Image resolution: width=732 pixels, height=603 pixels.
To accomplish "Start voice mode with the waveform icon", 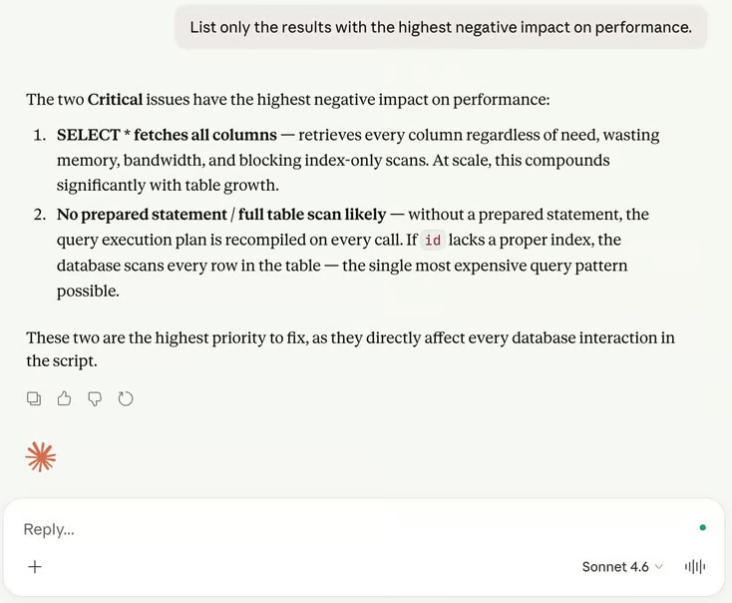I will pyautogui.click(x=695, y=567).
